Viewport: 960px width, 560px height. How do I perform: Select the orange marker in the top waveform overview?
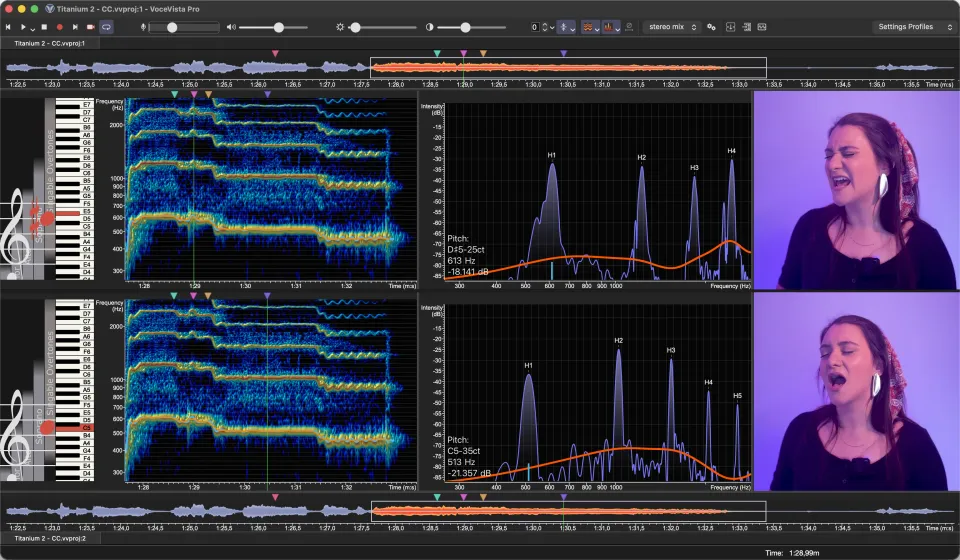[483, 54]
